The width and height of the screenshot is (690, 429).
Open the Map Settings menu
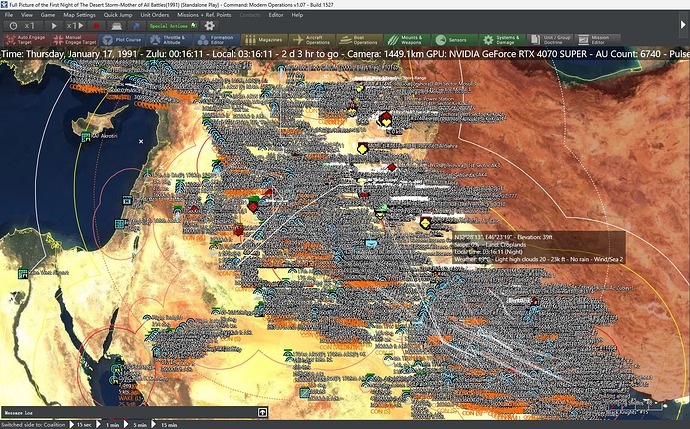coord(79,15)
